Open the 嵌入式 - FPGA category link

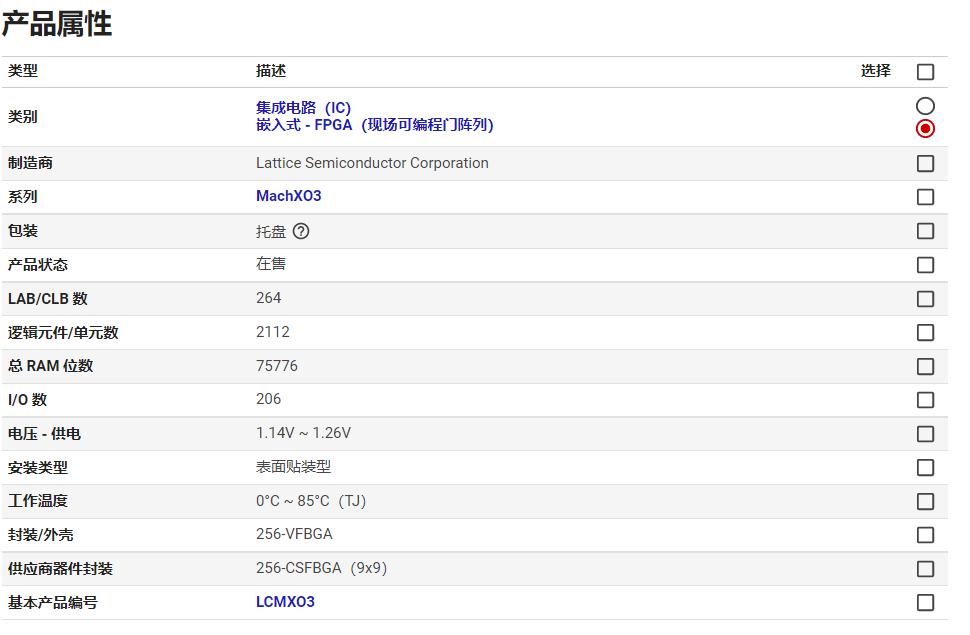coord(374,125)
